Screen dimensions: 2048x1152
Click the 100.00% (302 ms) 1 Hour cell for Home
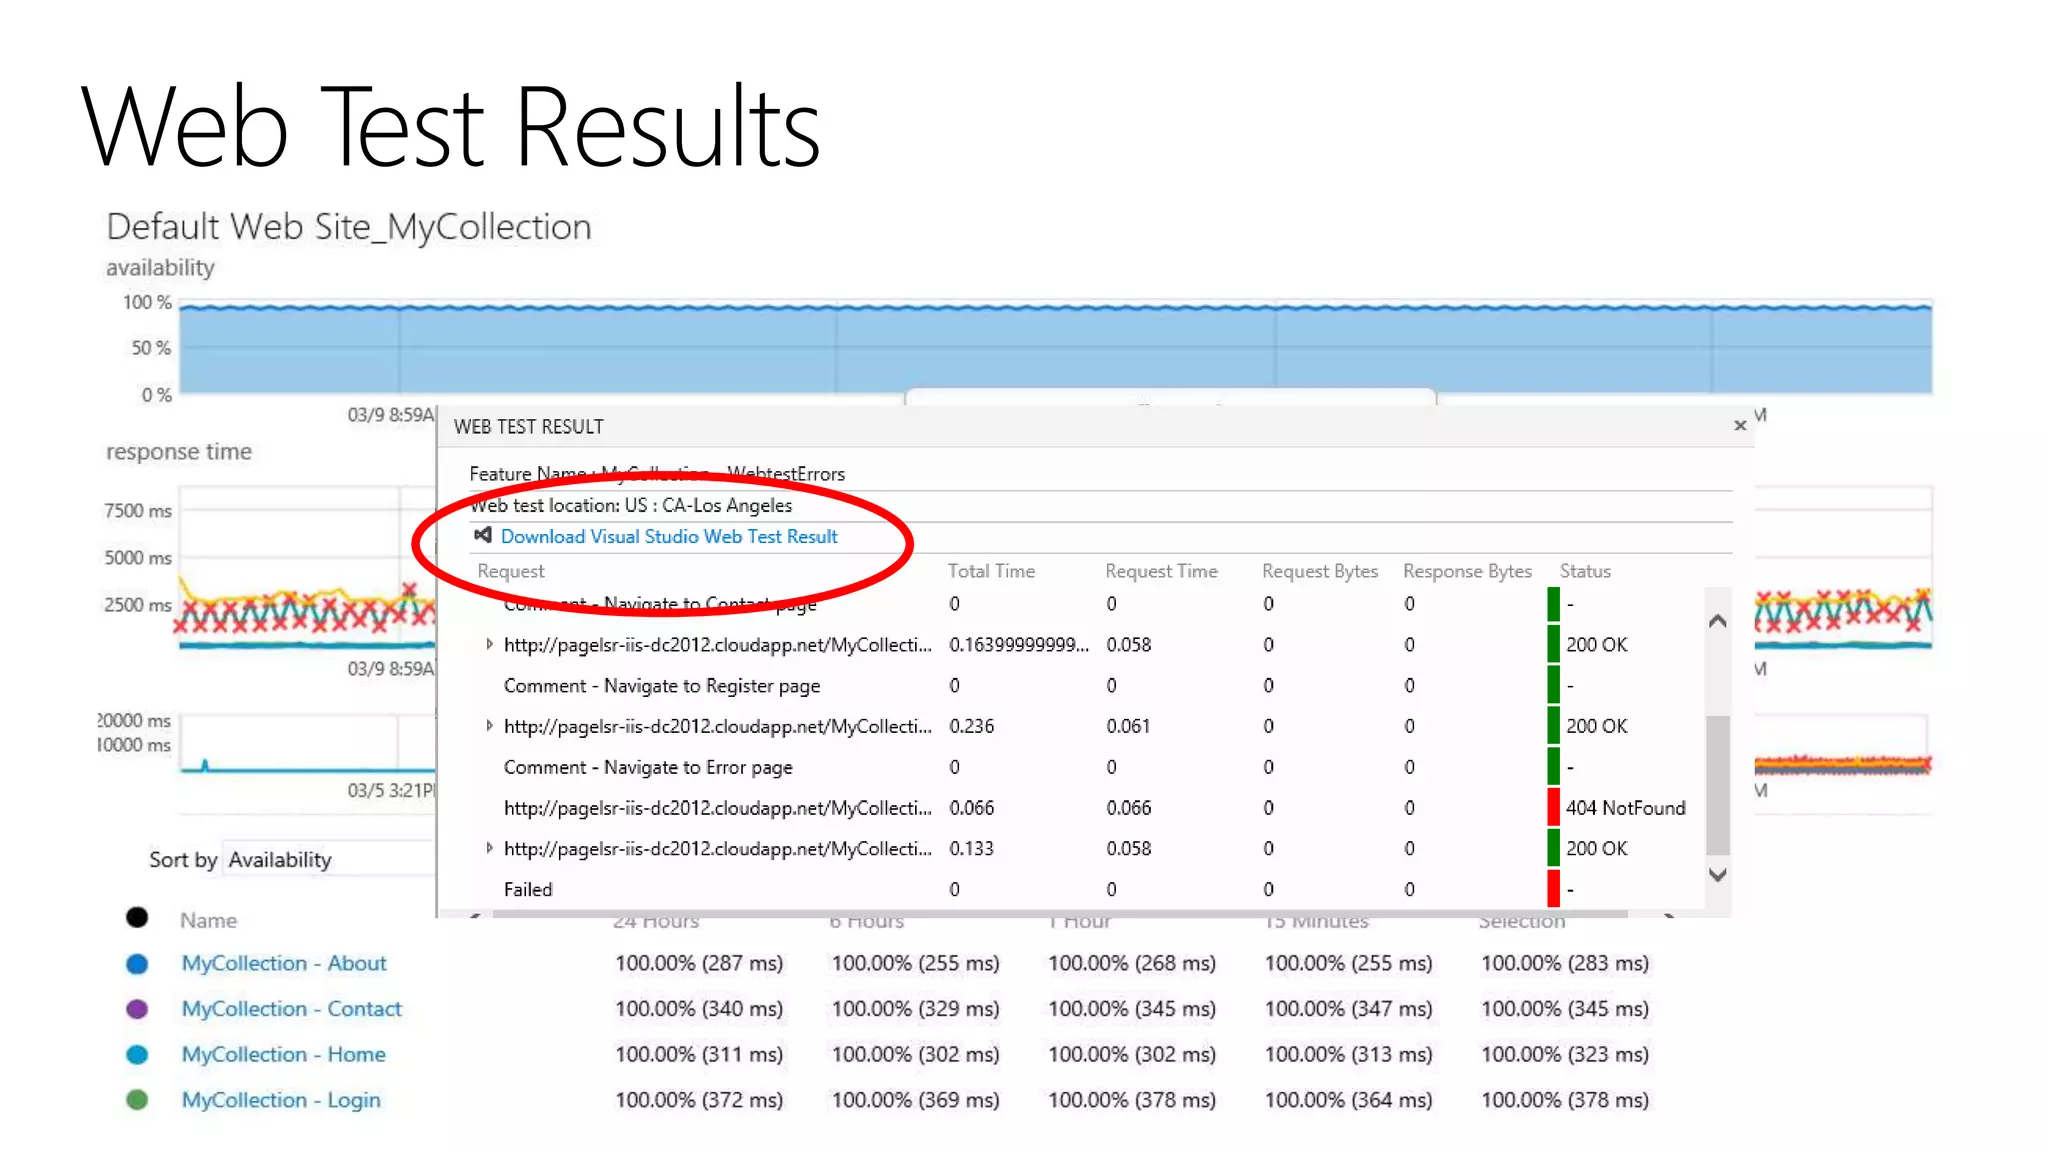pyautogui.click(x=1132, y=1054)
